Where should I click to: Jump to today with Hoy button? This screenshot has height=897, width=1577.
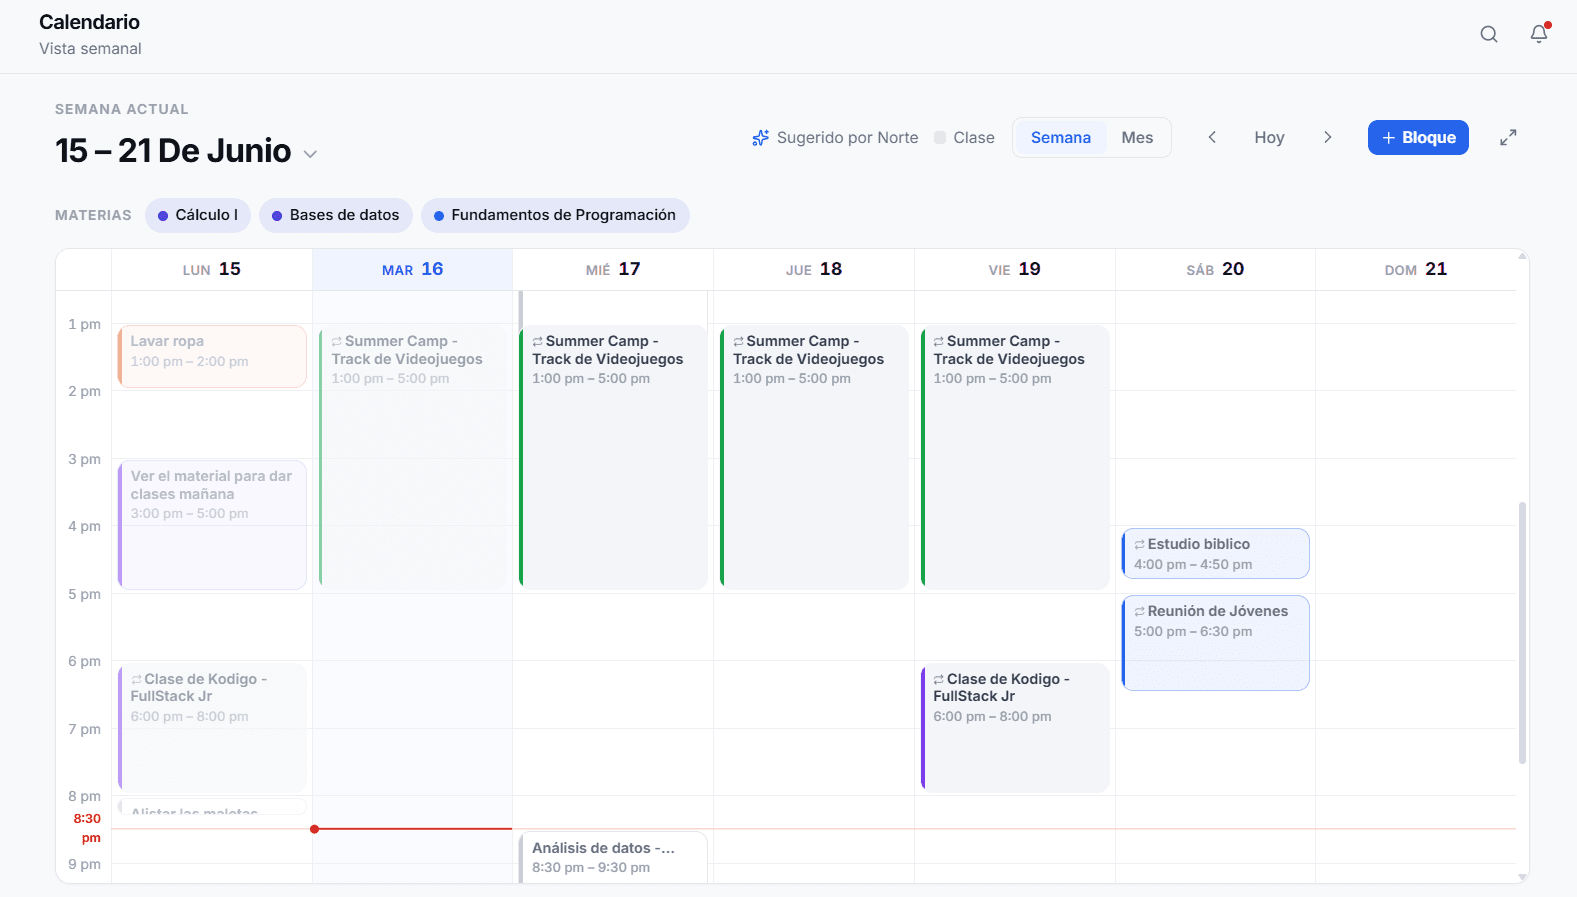tap(1269, 137)
